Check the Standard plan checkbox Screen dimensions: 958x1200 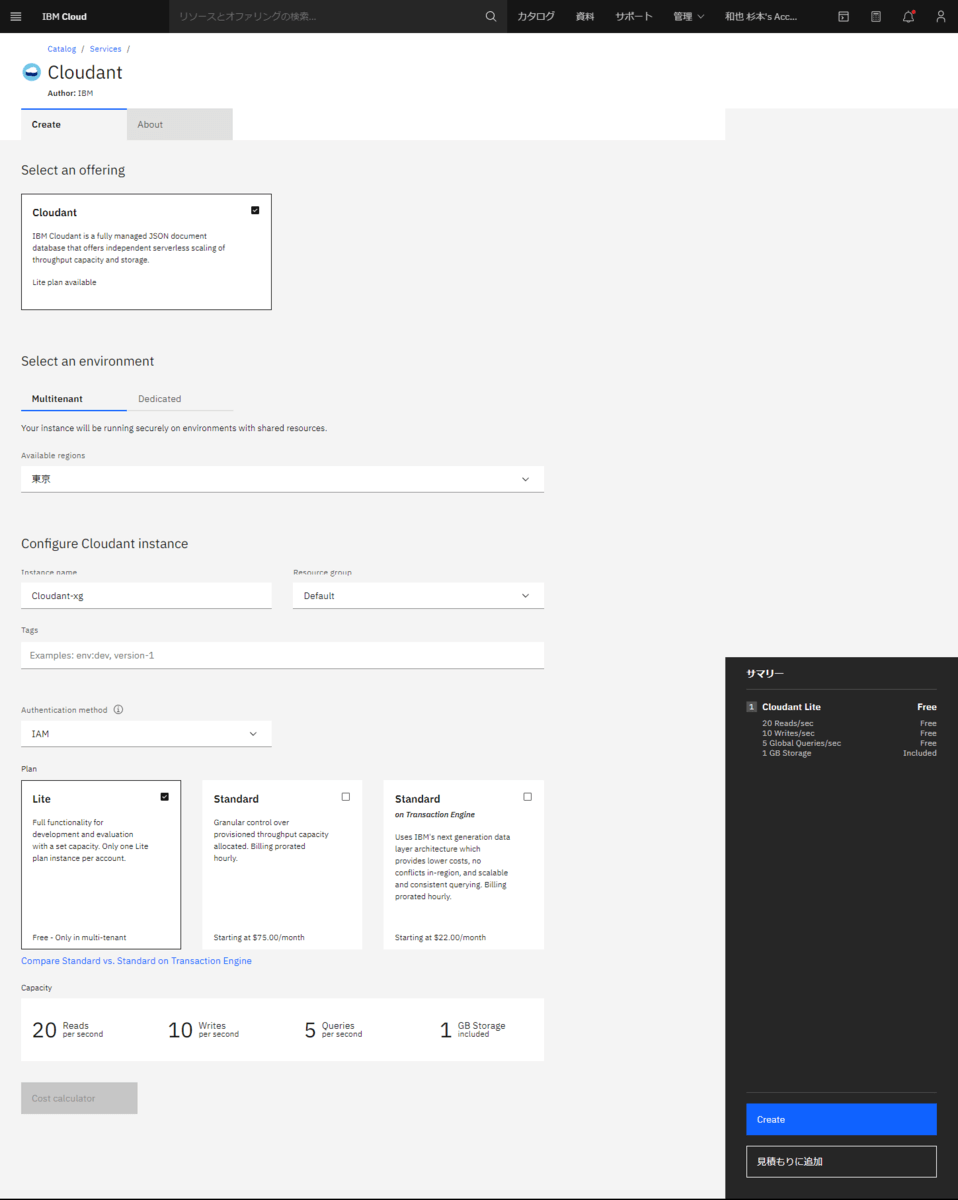coord(345,795)
